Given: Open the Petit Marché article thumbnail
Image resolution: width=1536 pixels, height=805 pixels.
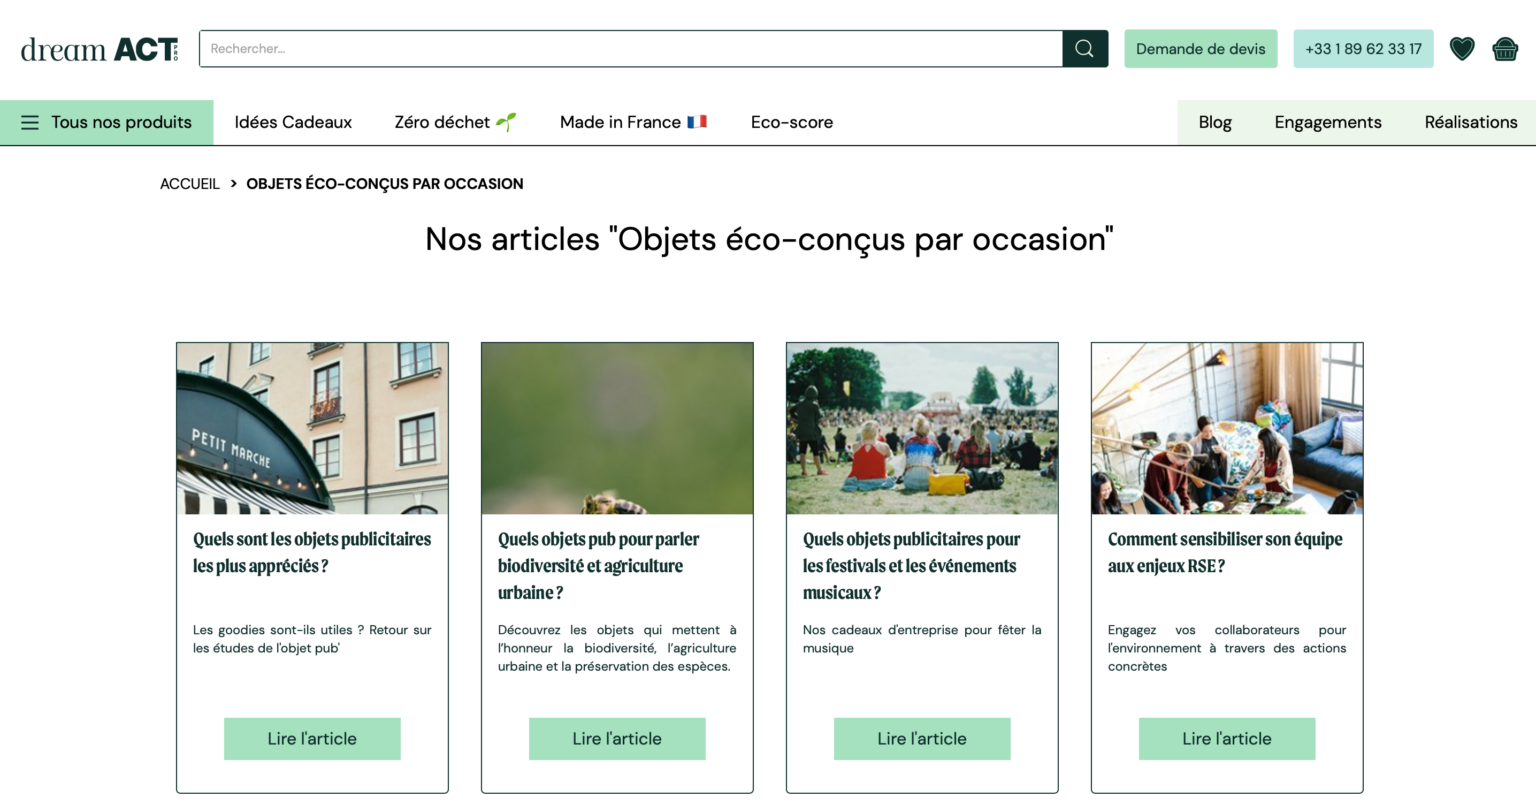Looking at the screenshot, I should point(312,429).
